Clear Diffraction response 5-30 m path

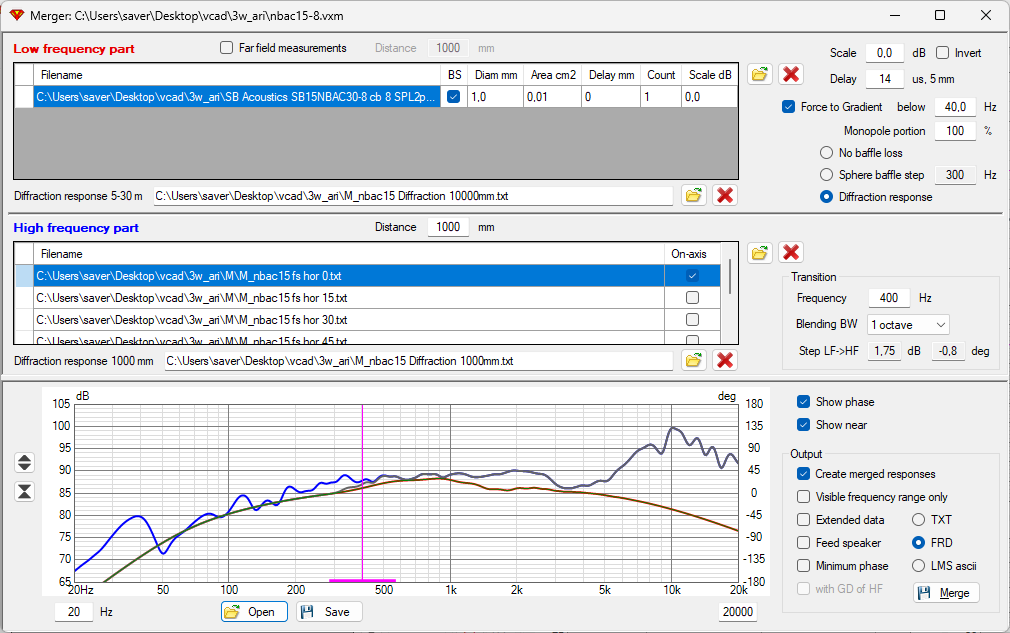tap(725, 195)
